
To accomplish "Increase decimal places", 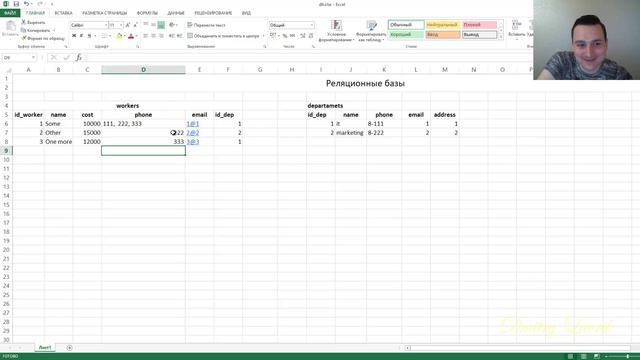I will click(x=303, y=36).
